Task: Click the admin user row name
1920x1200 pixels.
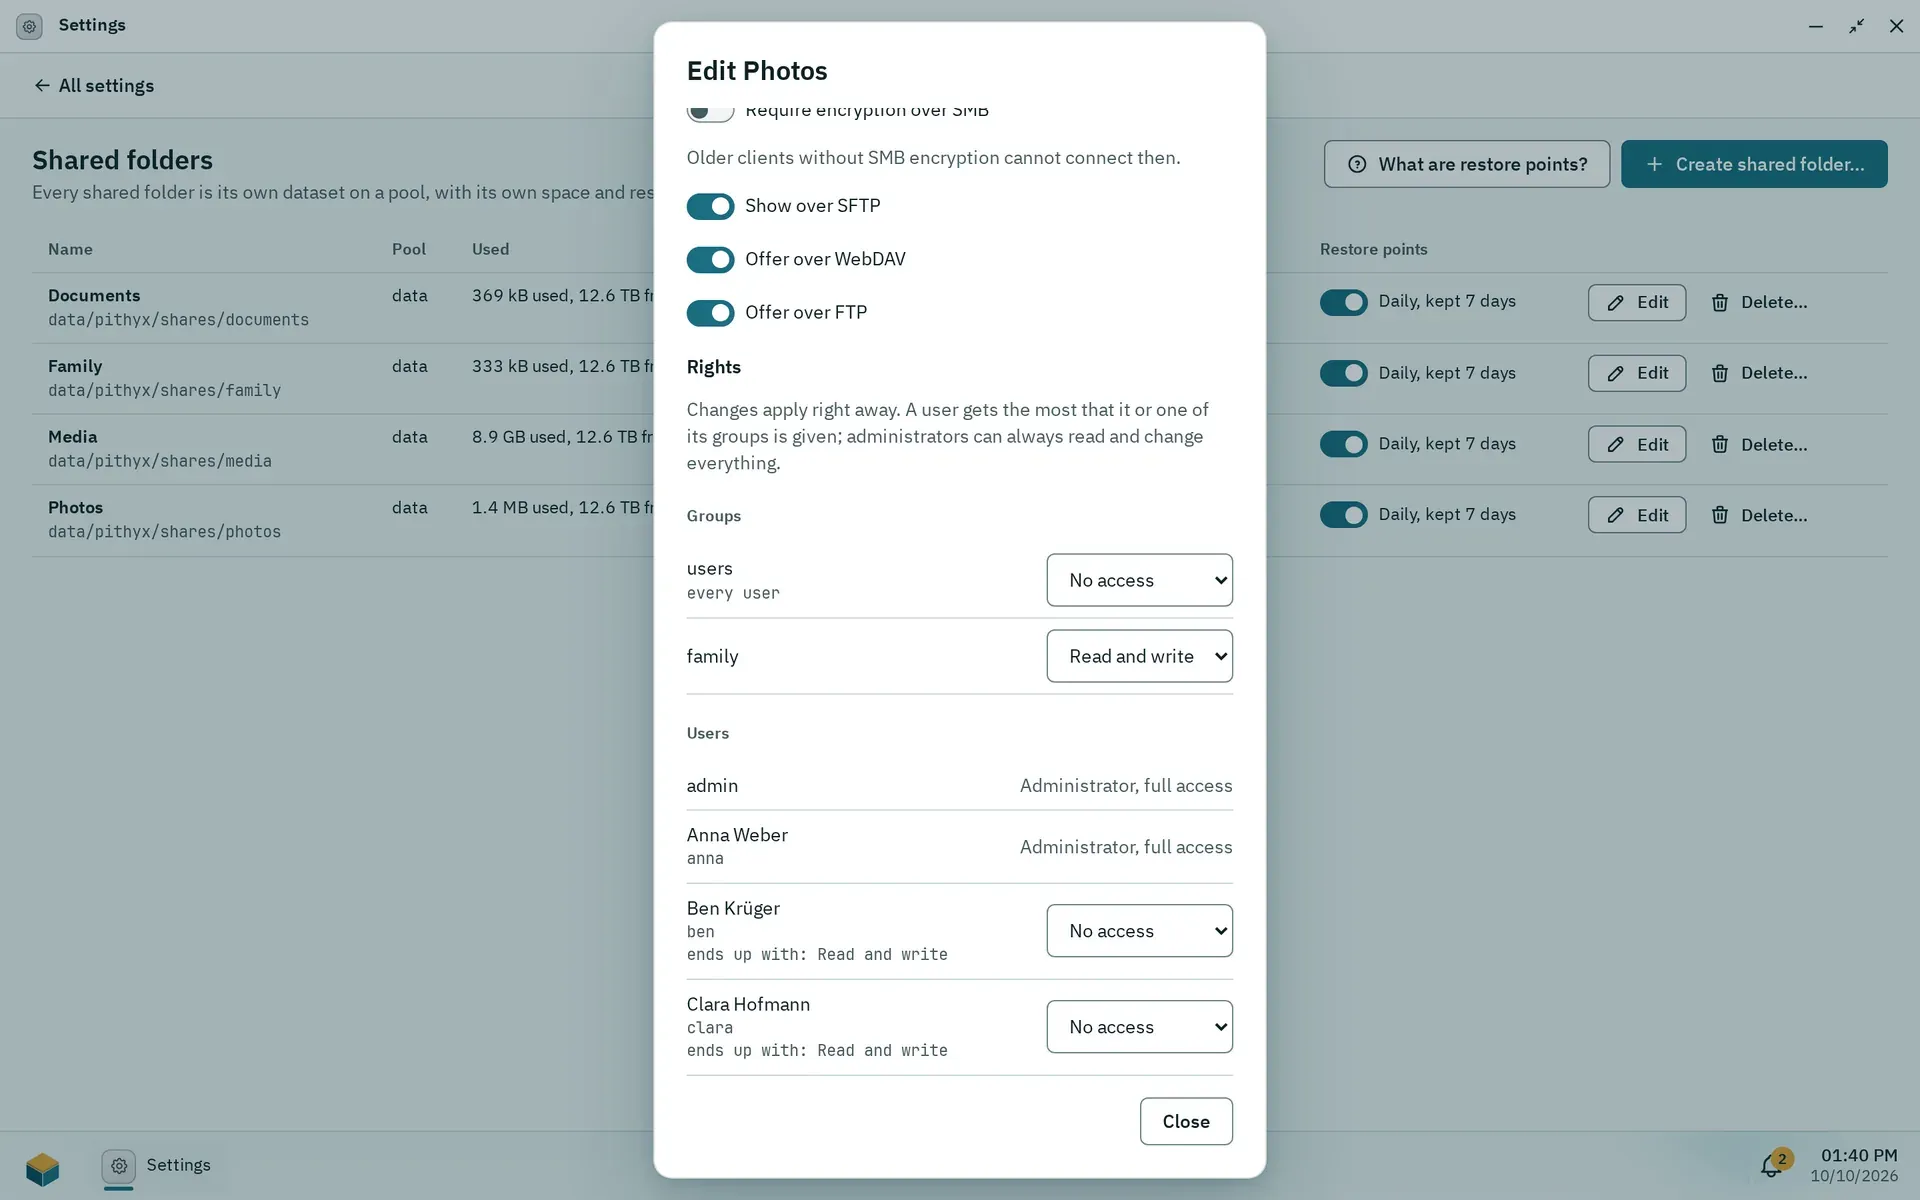Action: point(712,786)
